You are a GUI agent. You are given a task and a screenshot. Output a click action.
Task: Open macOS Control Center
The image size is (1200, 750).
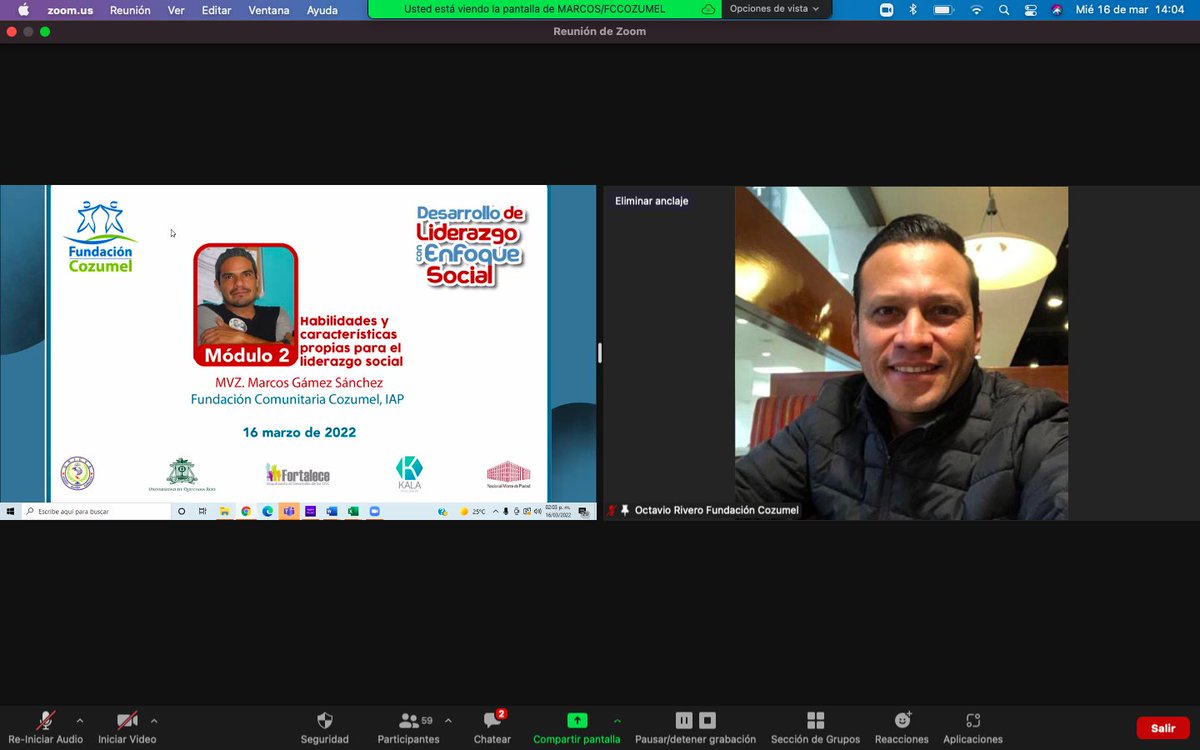(x=1030, y=10)
